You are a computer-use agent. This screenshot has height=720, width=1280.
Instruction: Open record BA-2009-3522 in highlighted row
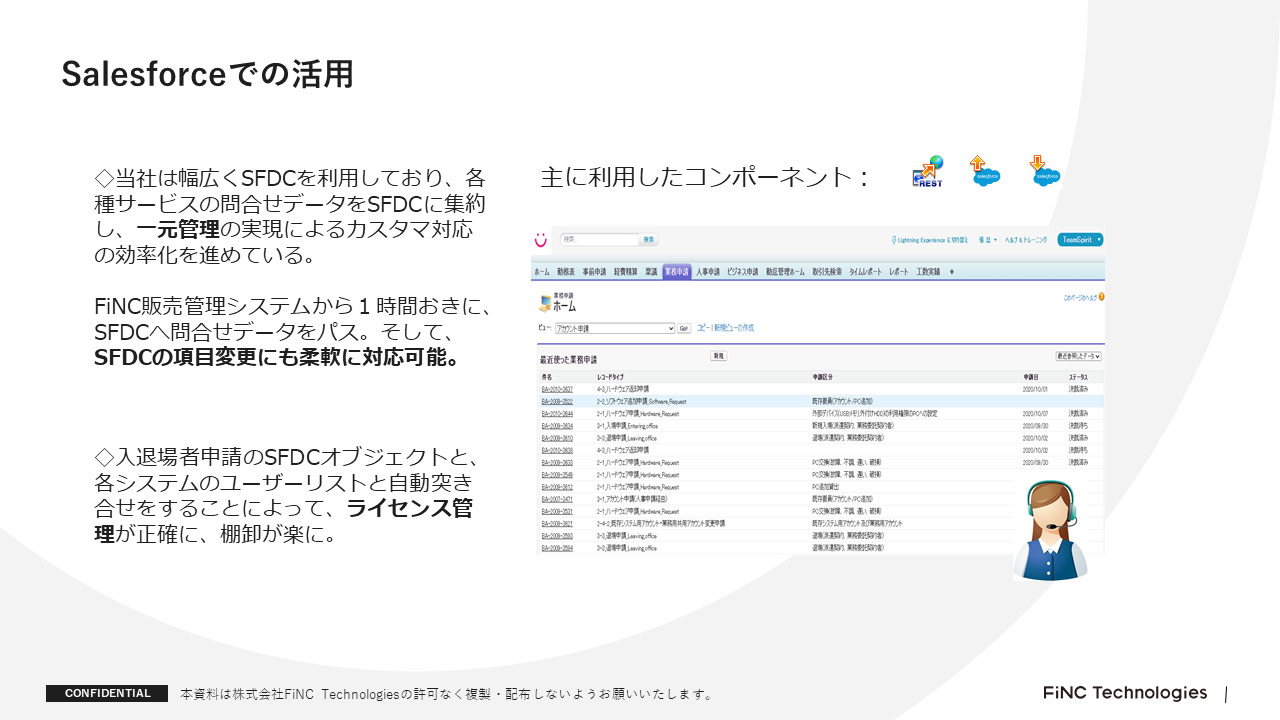[x=557, y=401]
